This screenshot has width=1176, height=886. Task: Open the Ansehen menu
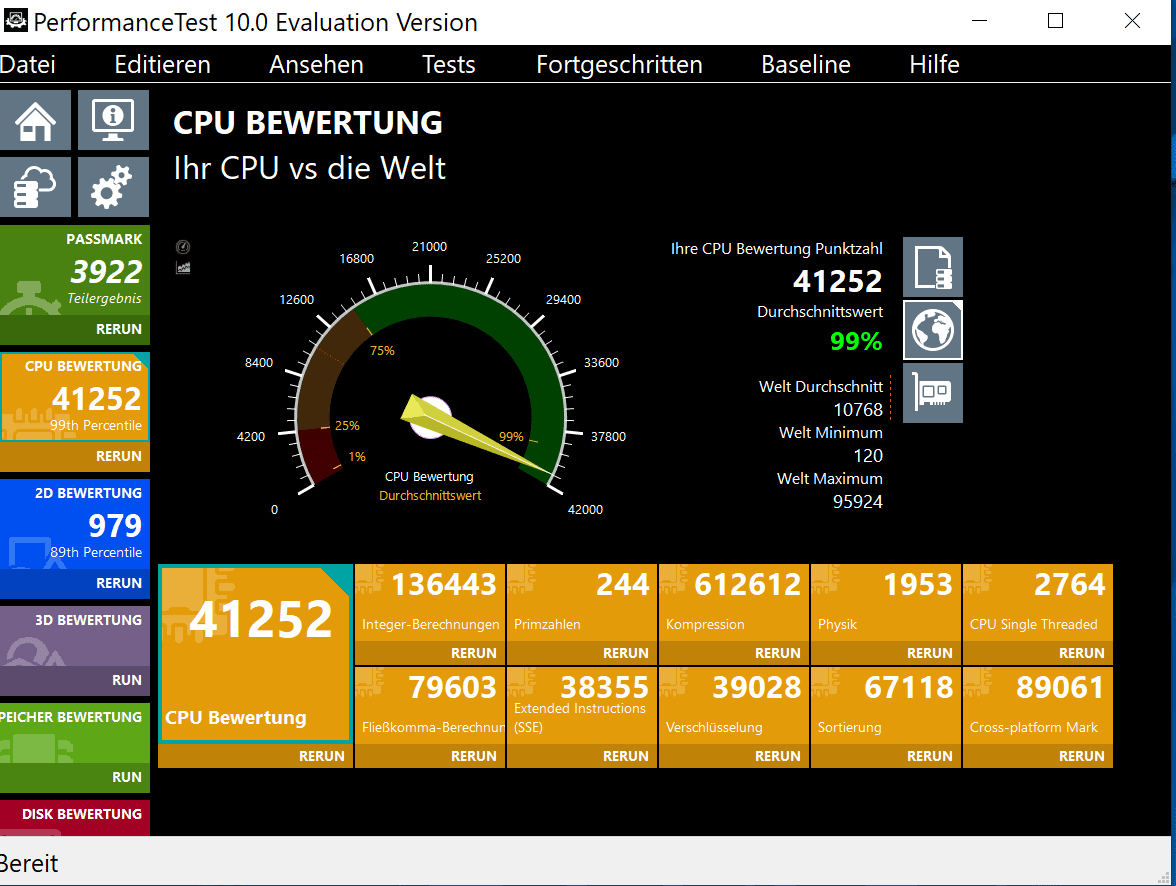pyautogui.click(x=316, y=65)
